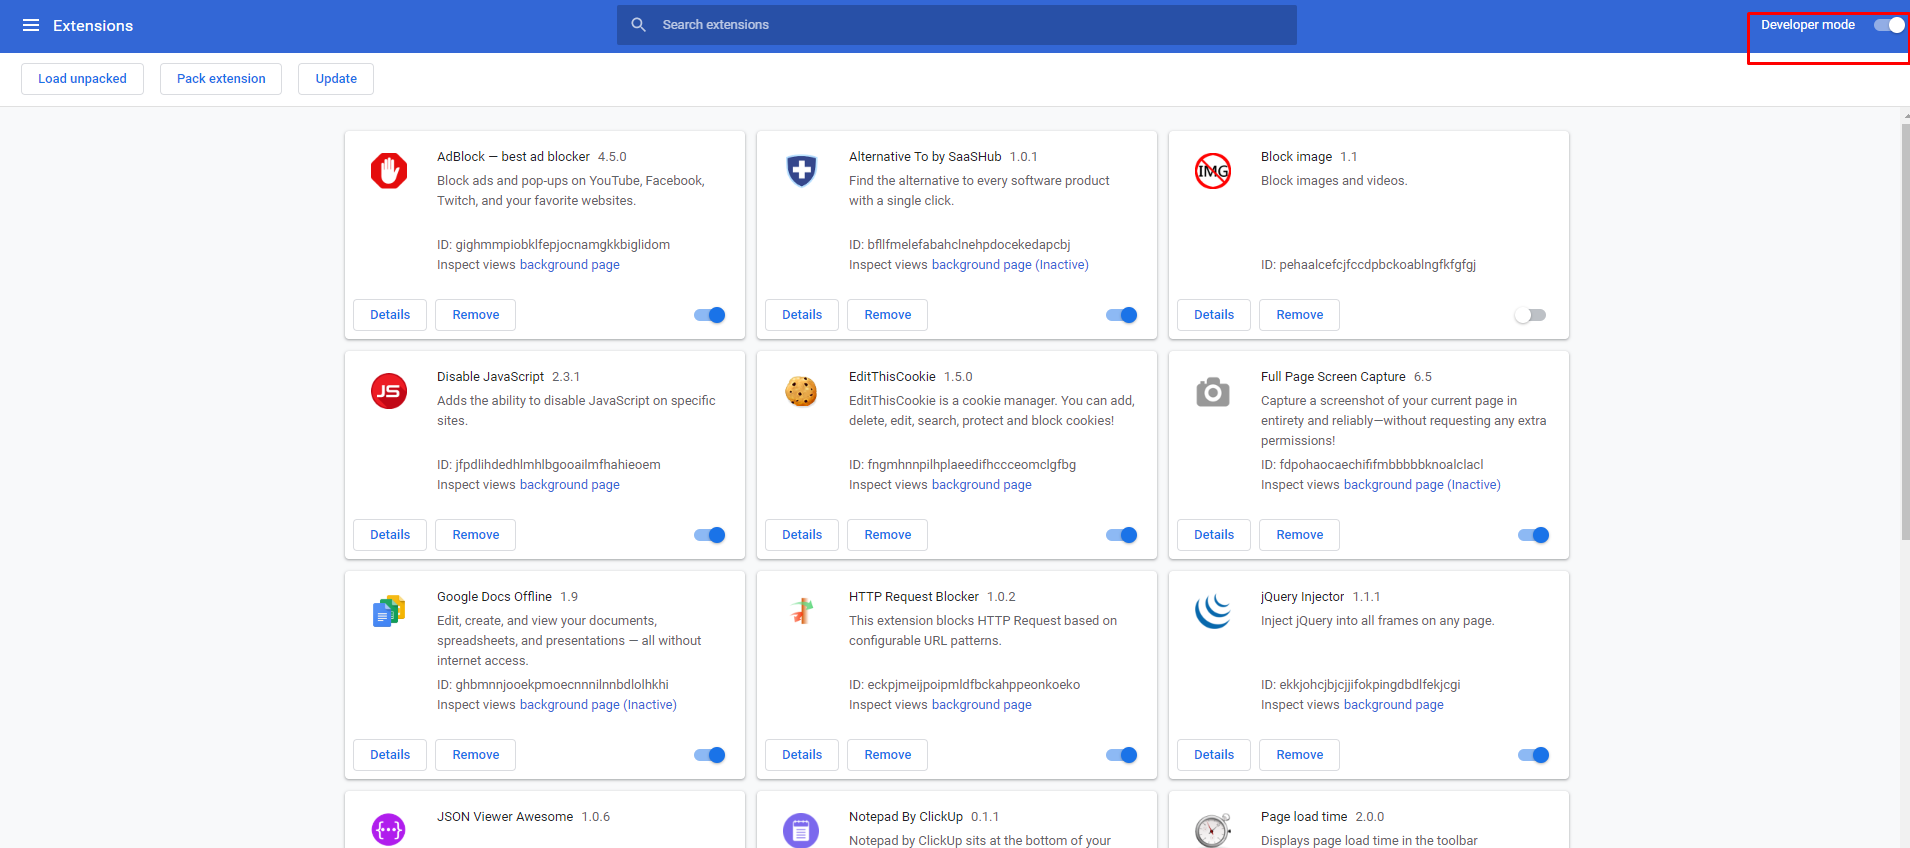Open Details for AdBlock
The image size is (1910, 848).
pyautogui.click(x=390, y=315)
